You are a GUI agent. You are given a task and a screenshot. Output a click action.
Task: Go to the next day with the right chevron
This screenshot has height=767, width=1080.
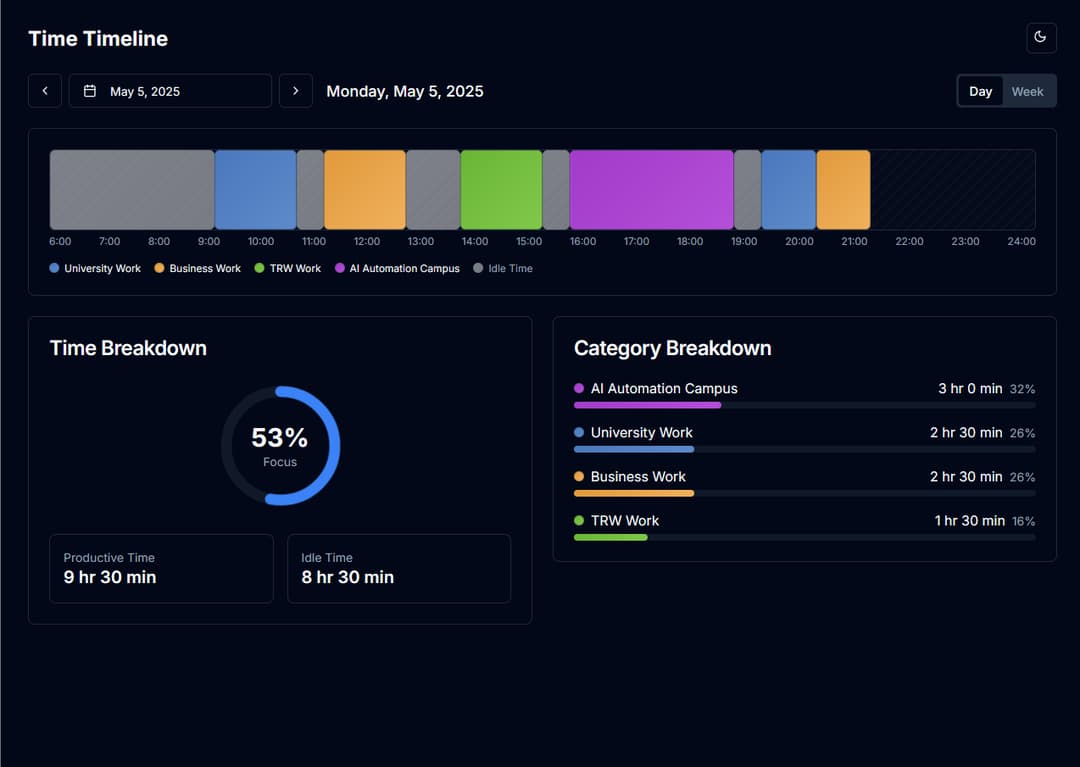point(295,91)
